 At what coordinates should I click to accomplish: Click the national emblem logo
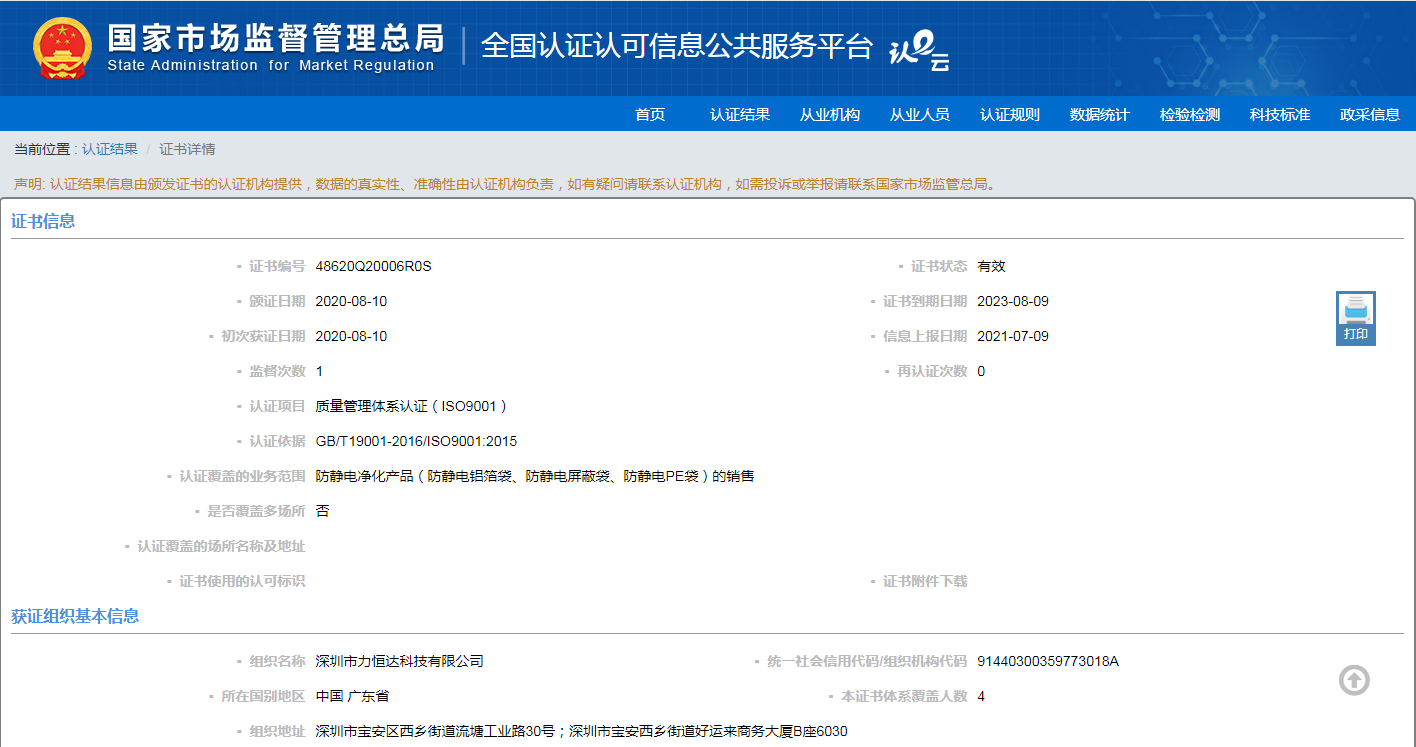[x=62, y=48]
